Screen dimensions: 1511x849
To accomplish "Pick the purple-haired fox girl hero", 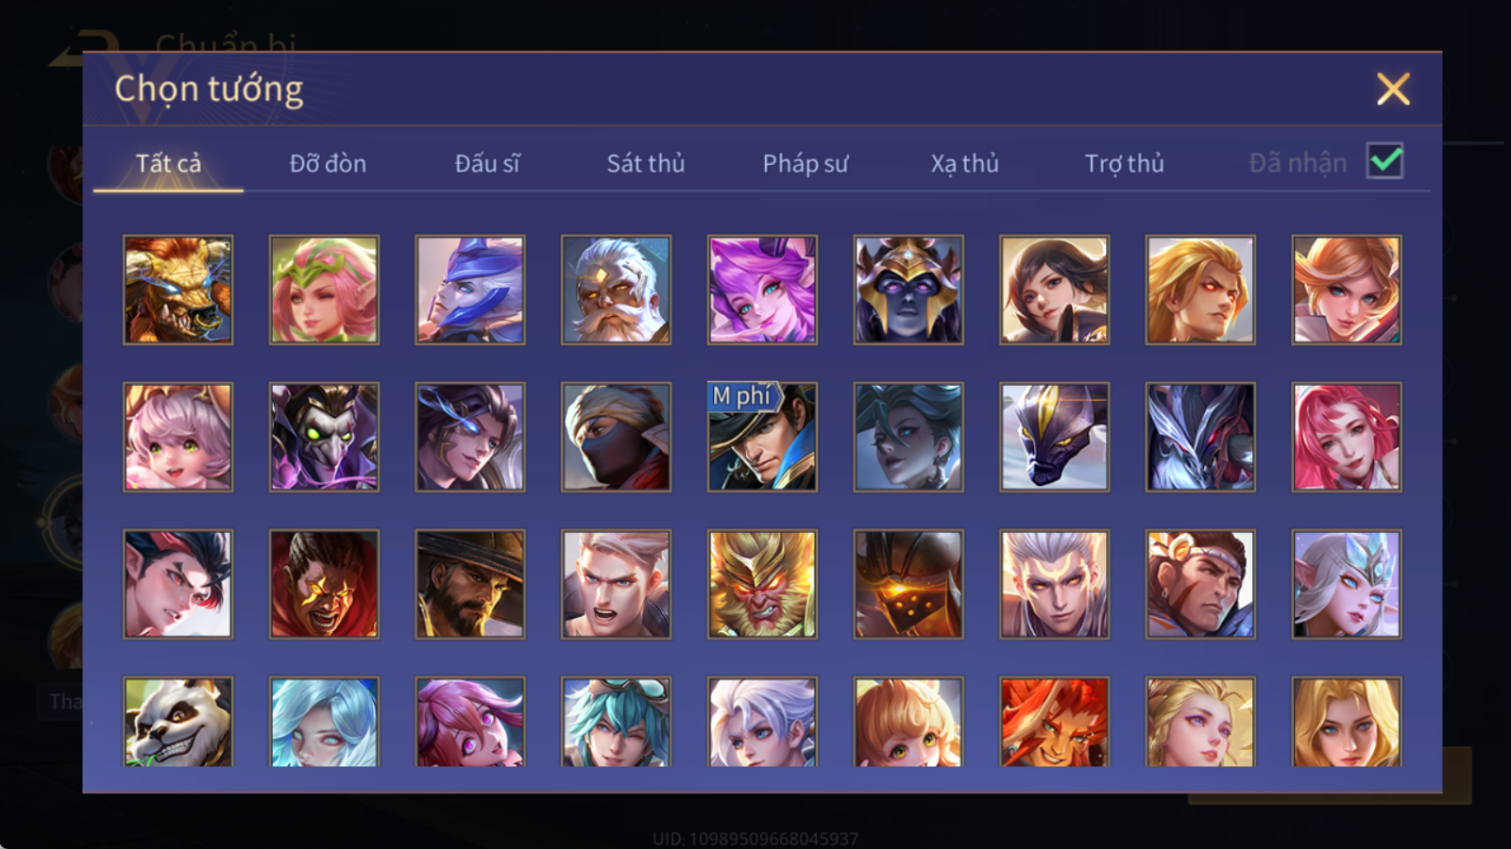I will click(x=762, y=290).
